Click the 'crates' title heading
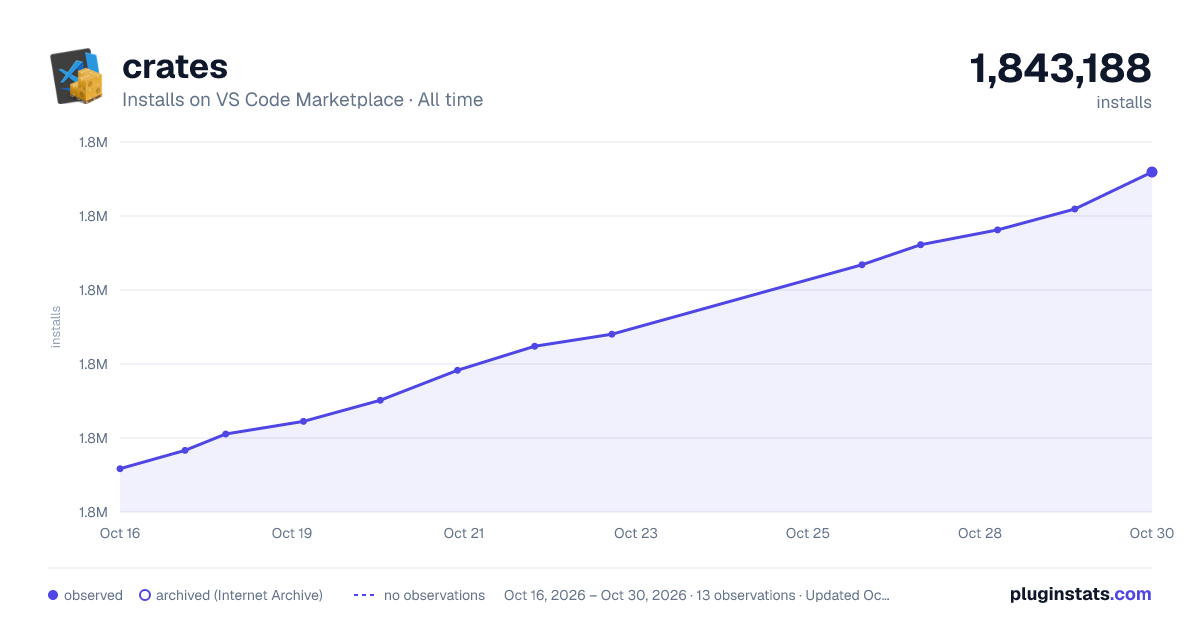Image resolution: width=1200 pixels, height=630 pixels. [x=175, y=66]
